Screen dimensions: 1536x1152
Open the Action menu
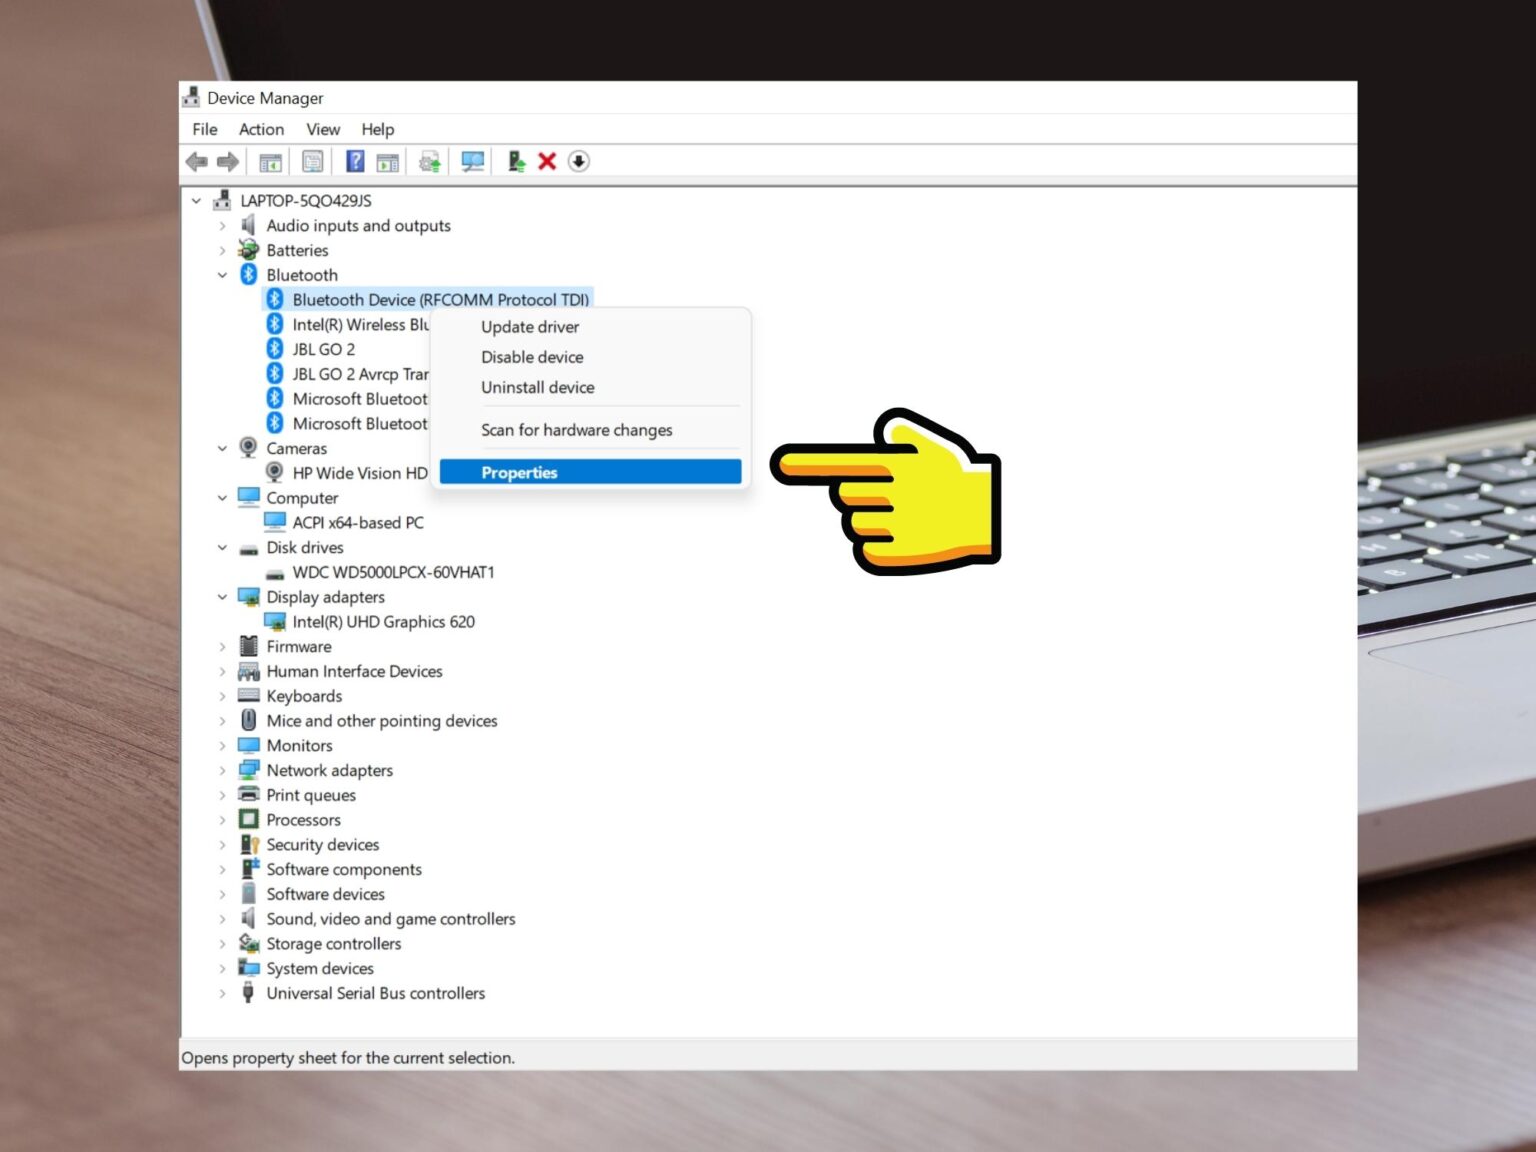[261, 129]
